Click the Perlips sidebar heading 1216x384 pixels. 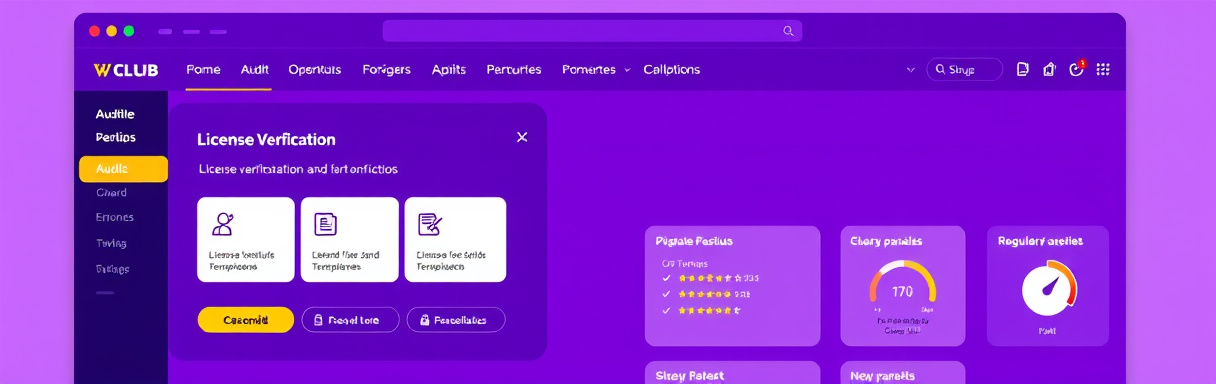pyautogui.click(x=116, y=137)
